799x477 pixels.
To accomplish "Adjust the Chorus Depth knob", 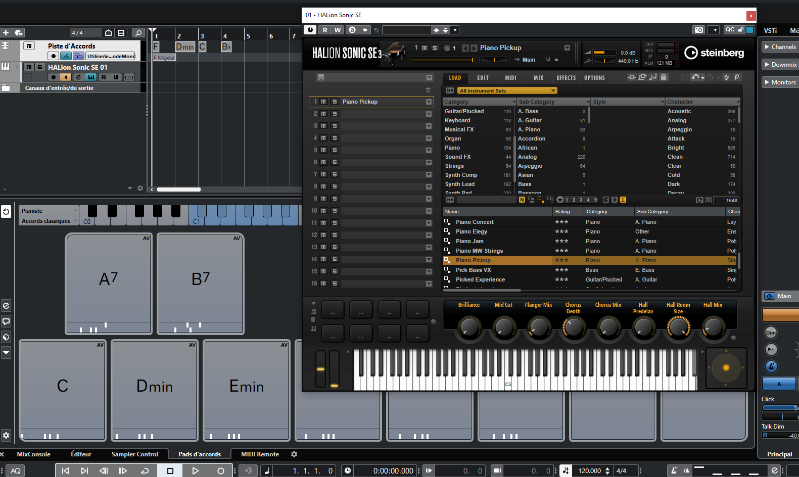I will pos(573,327).
